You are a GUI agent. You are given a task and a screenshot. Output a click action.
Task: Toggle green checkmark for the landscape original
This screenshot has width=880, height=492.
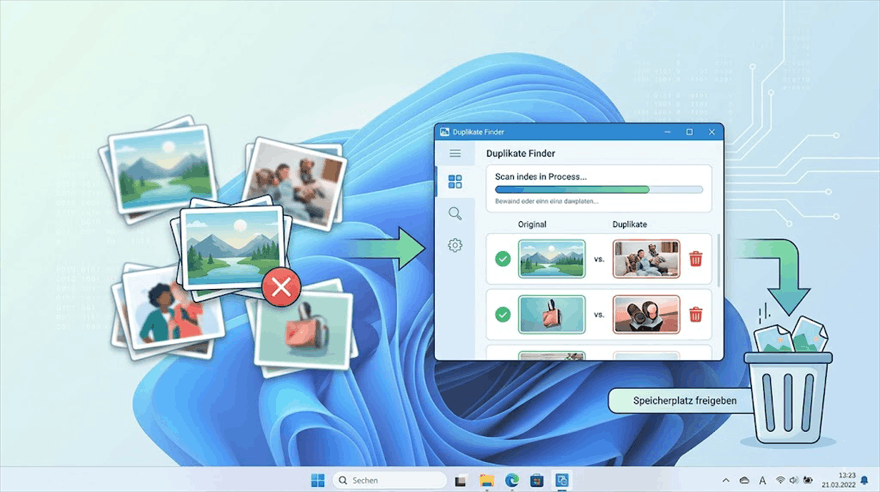(x=502, y=259)
